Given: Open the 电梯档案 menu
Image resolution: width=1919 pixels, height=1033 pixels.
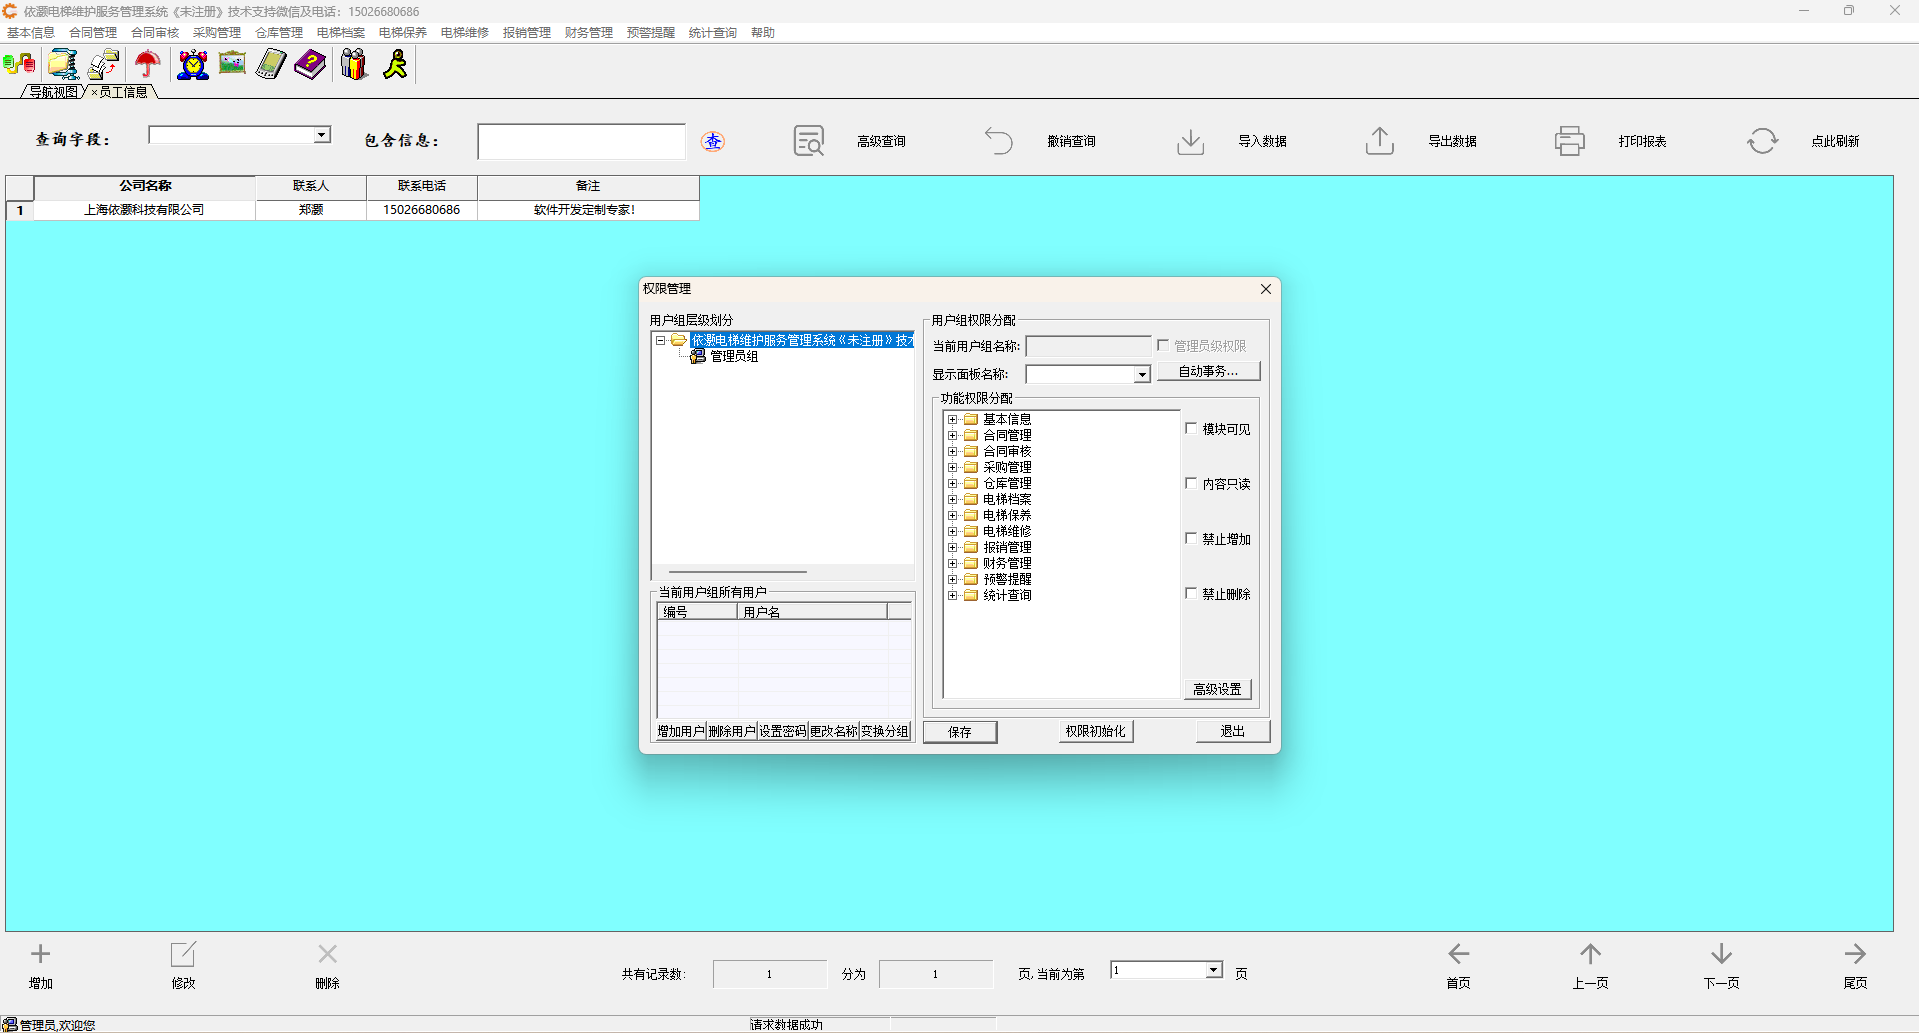Looking at the screenshot, I should (x=340, y=33).
